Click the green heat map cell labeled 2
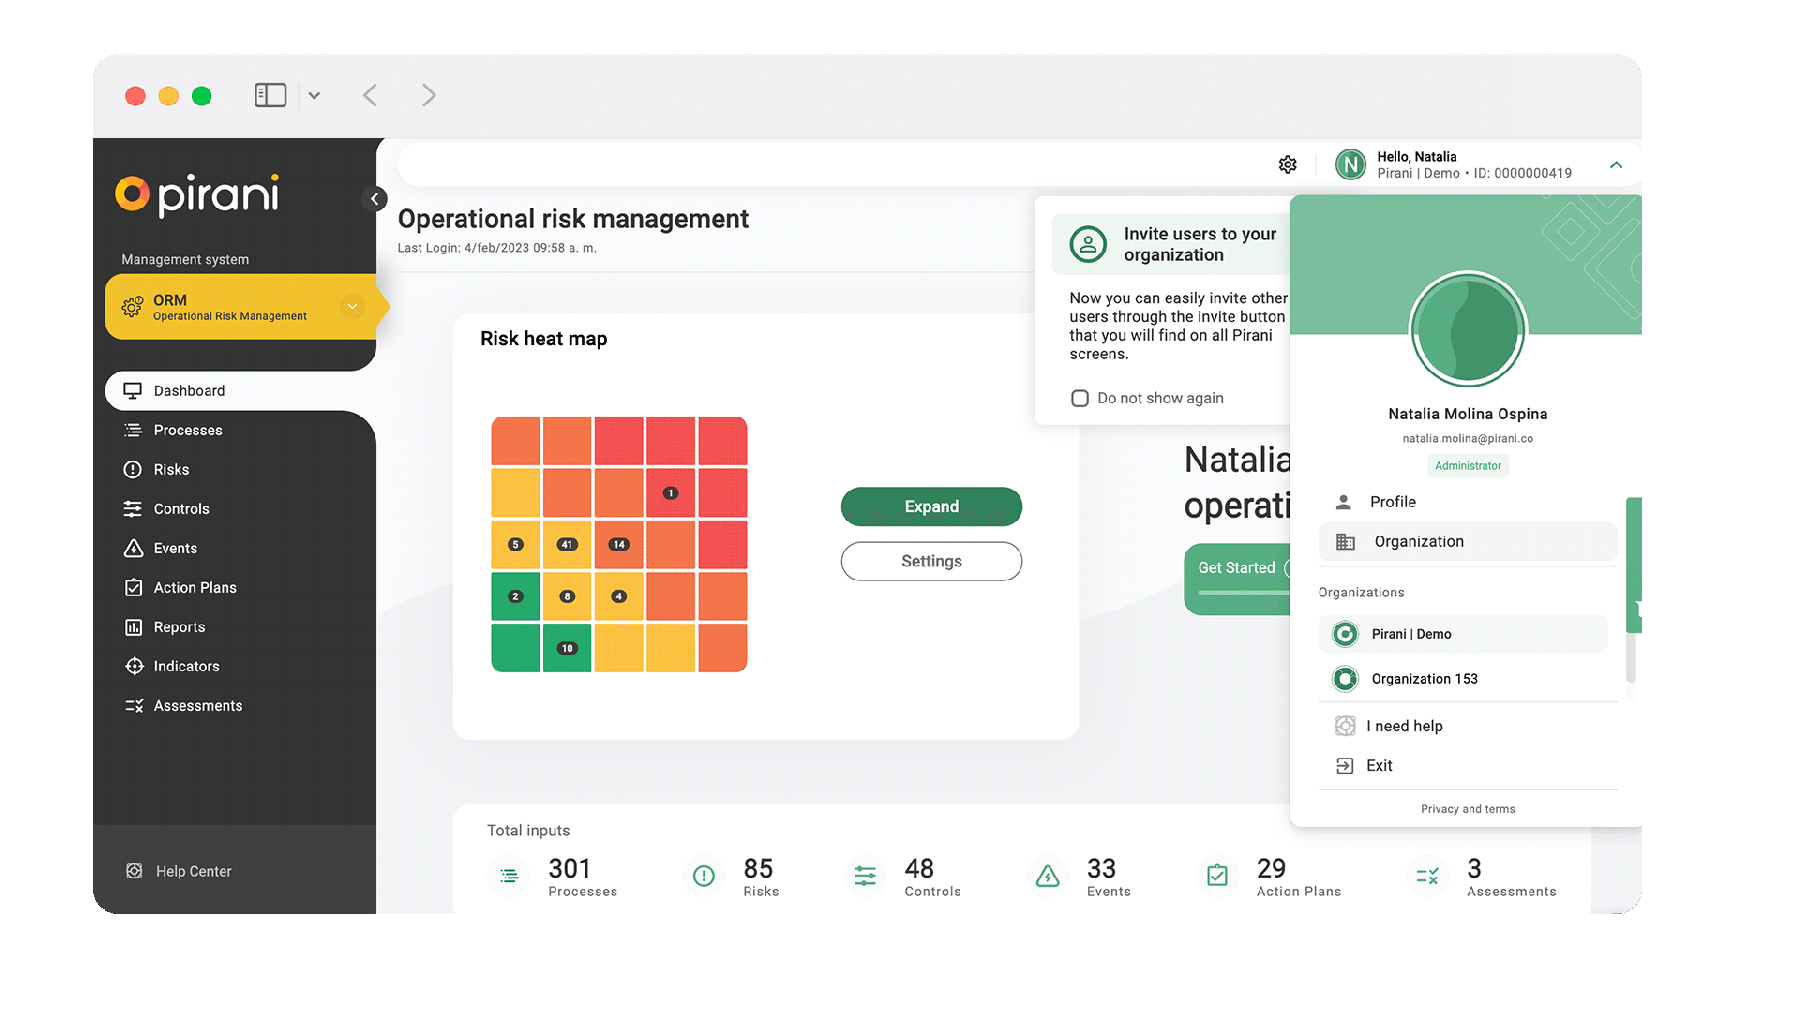The height and width of the screenshot is (1012, 1800). point(515,595)
